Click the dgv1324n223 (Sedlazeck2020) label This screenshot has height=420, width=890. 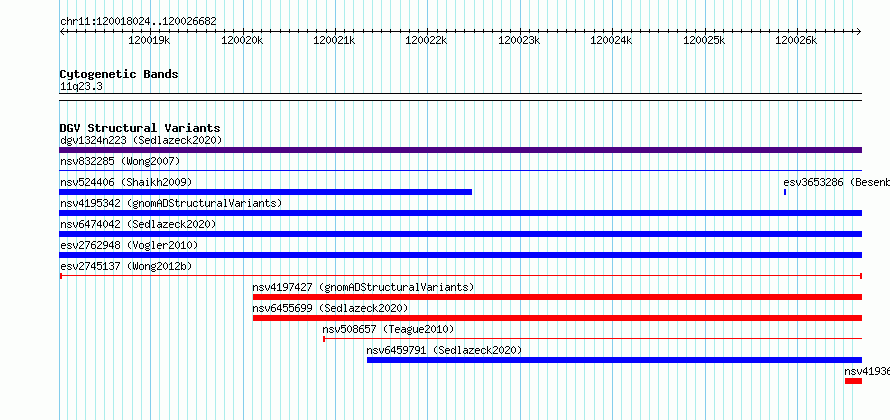(x=141, y=140)
